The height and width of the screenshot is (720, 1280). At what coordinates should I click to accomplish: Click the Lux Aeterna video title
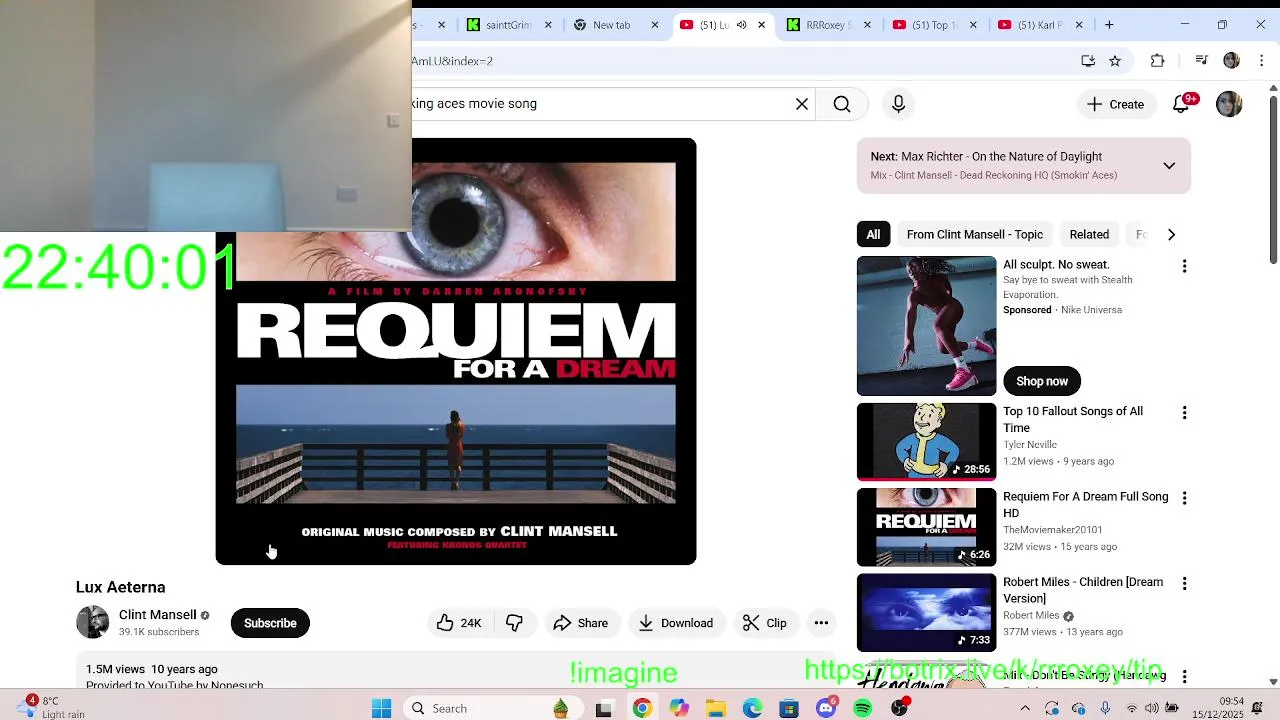coord(121,587)
